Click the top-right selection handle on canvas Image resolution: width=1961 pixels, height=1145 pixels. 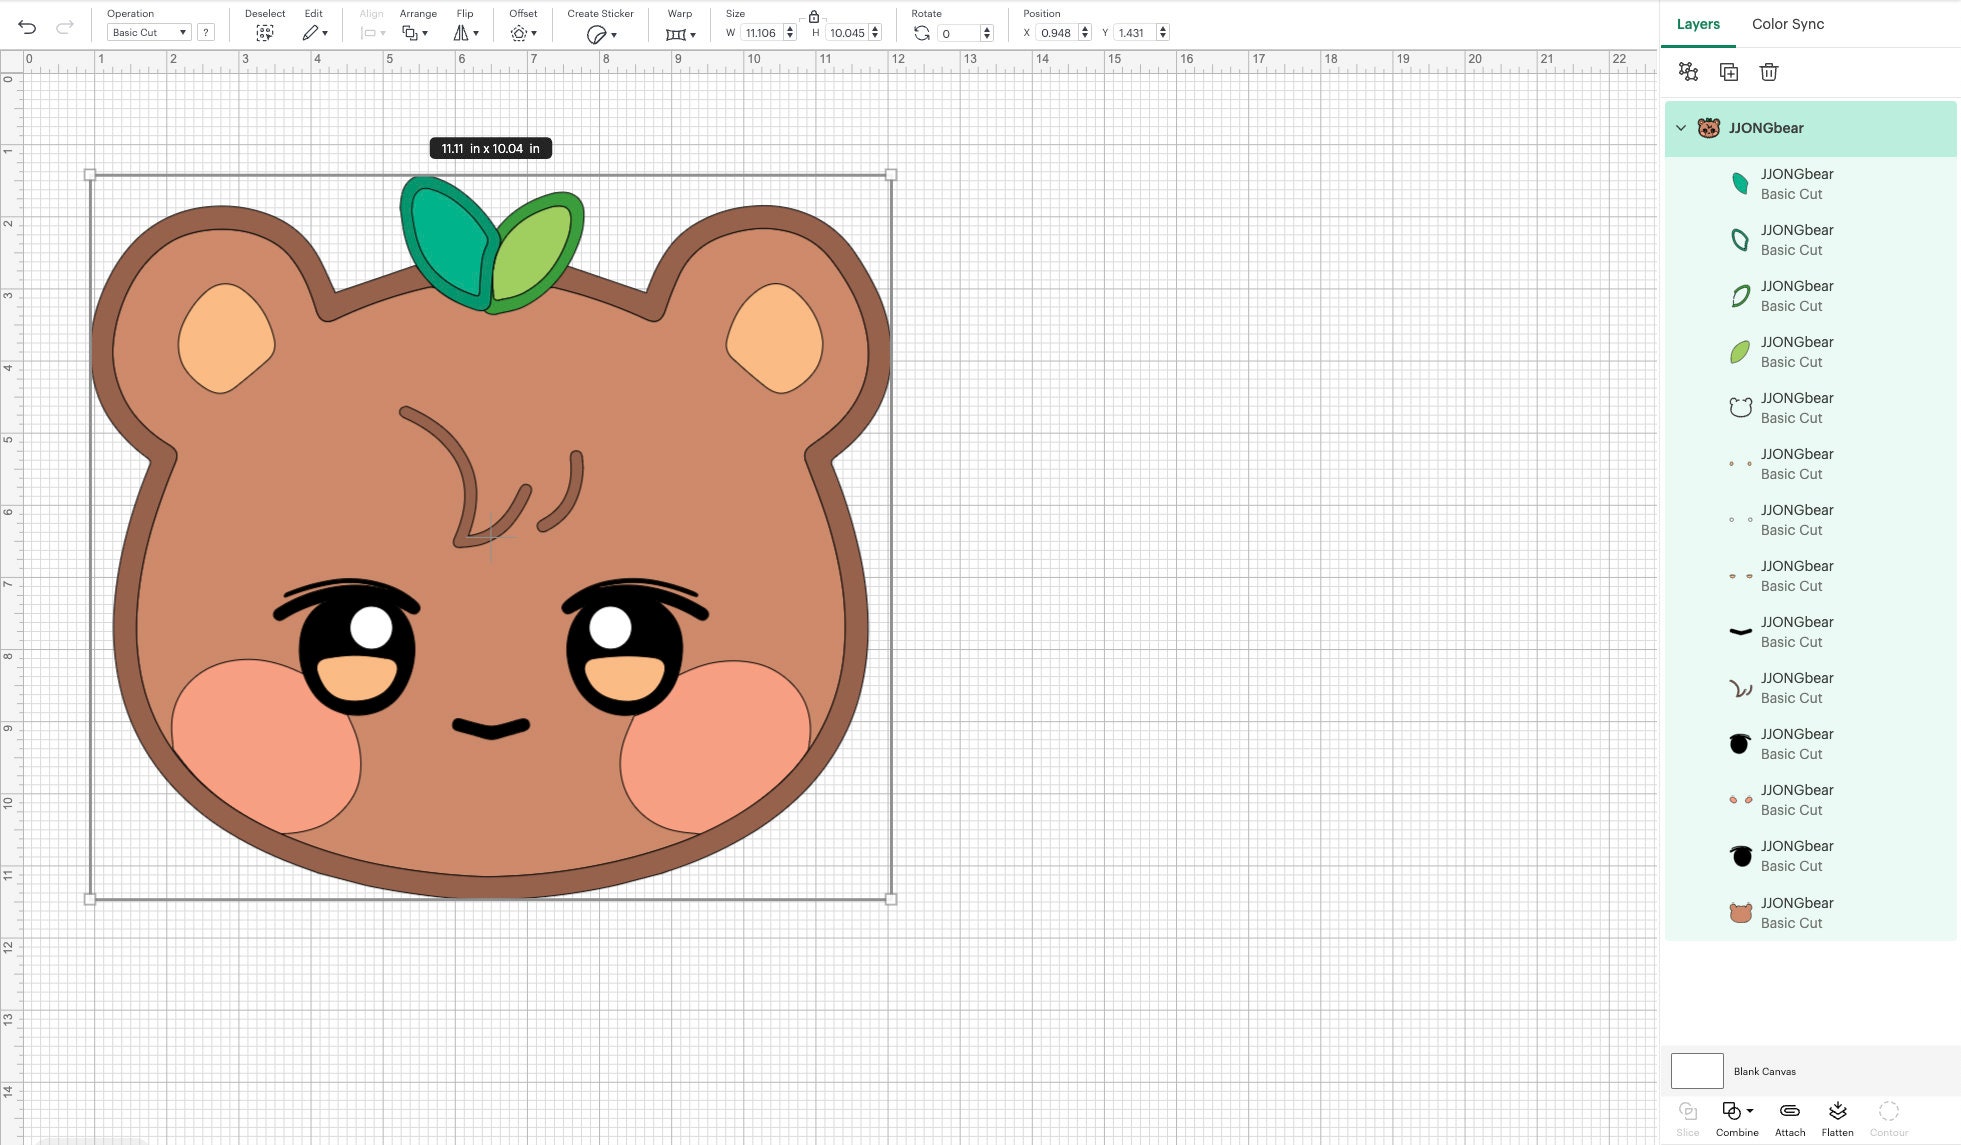[x=891, y=175]
